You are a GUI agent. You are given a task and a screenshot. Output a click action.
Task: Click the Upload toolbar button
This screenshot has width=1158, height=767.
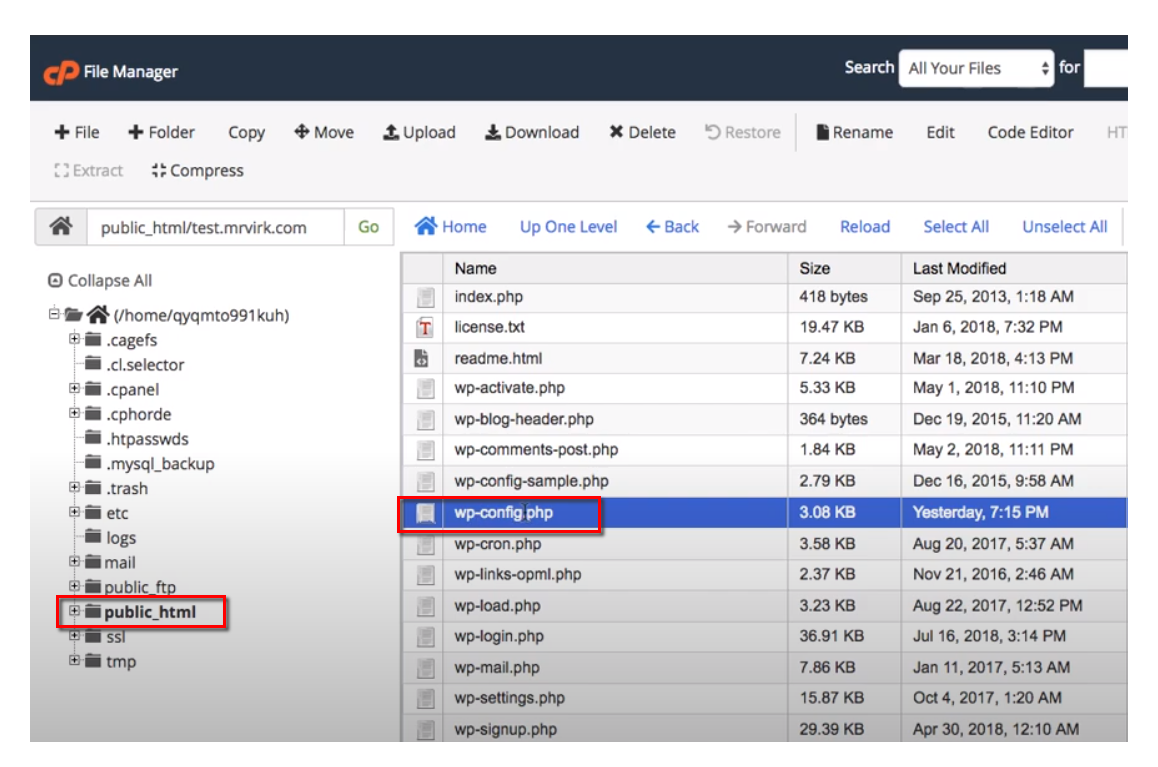click(419, 132)
